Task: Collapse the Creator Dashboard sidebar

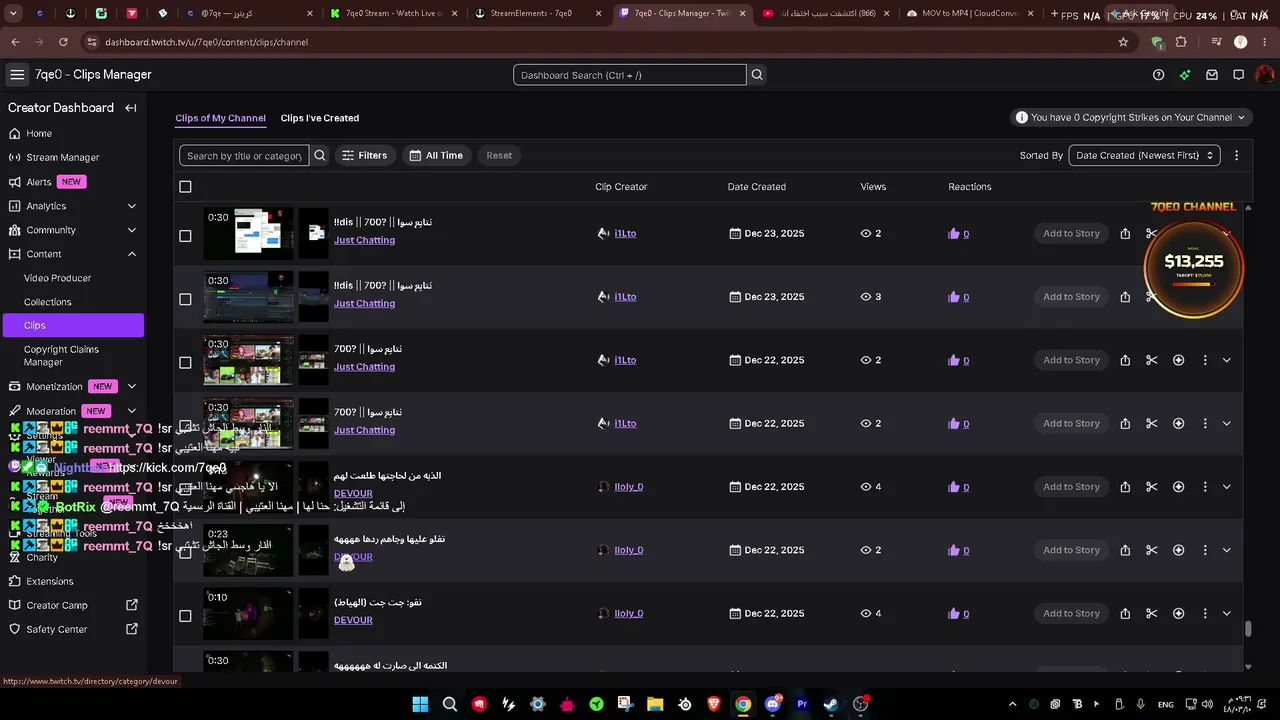Action: [x=131, y=108]
